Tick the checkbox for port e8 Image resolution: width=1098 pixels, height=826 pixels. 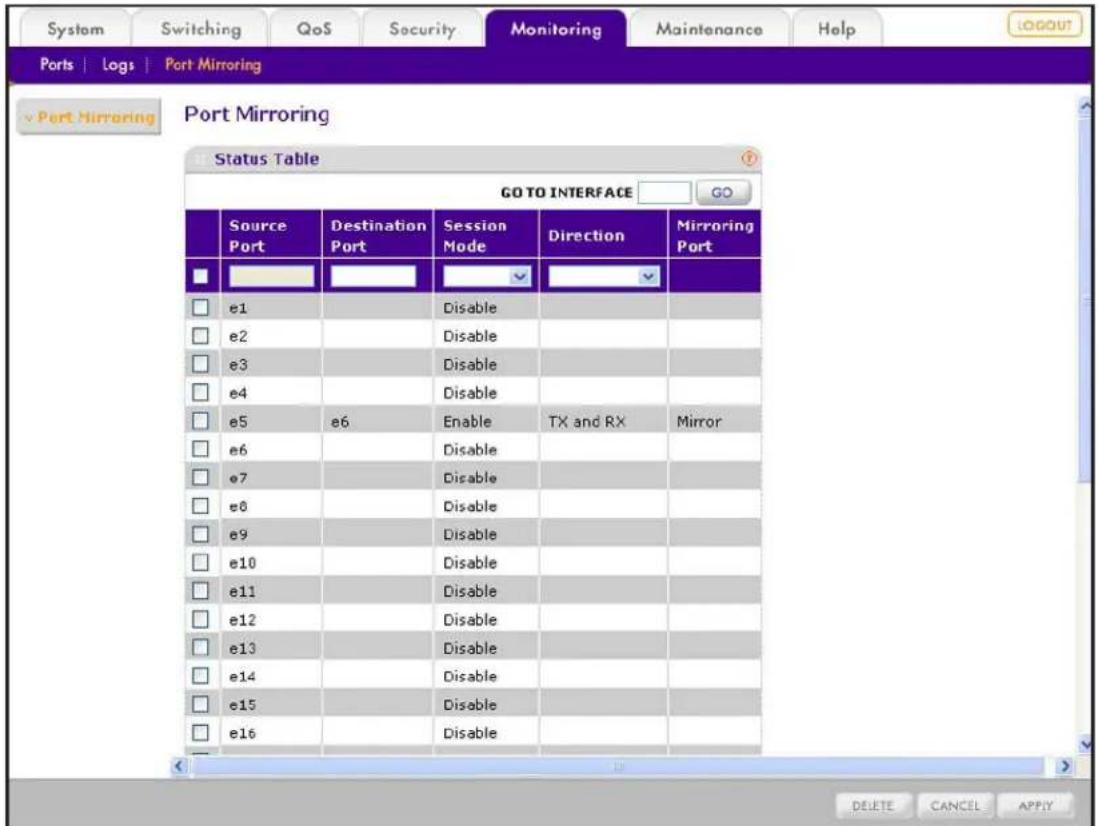pos(200,505)
